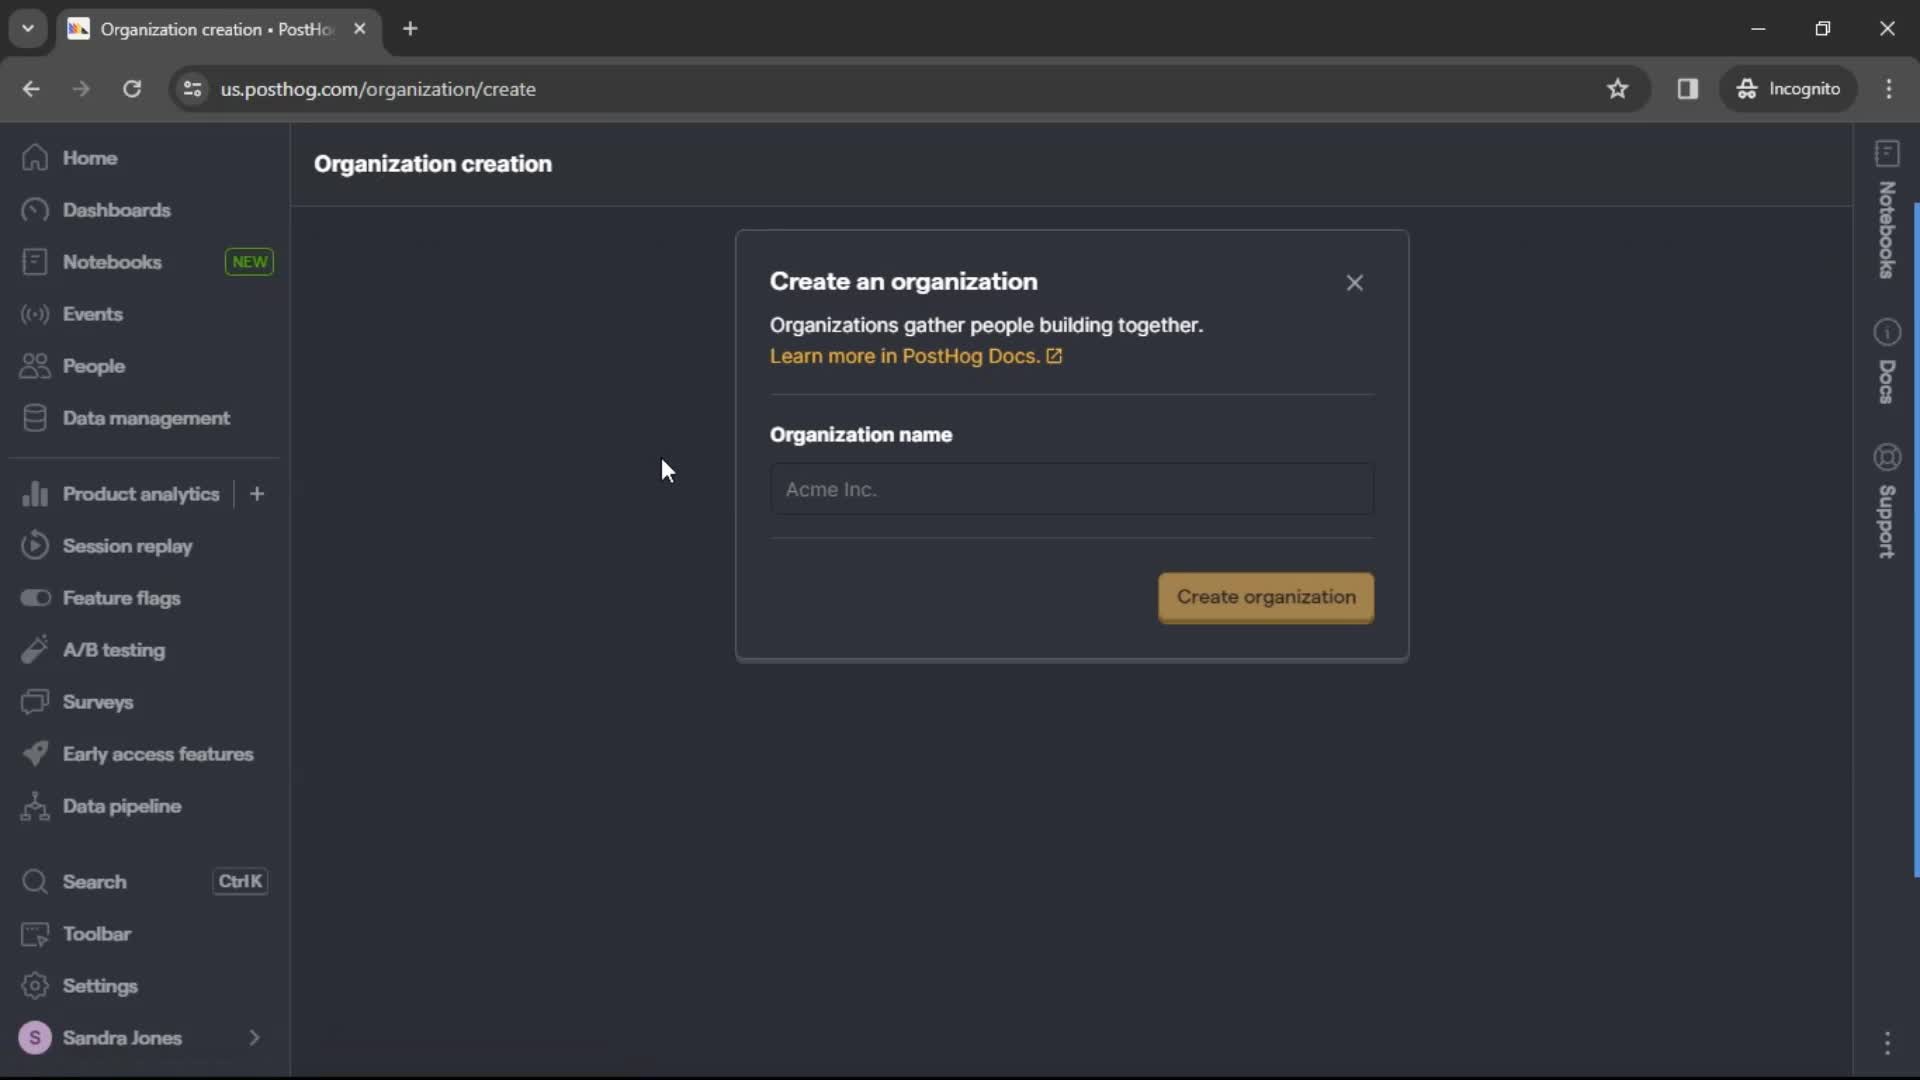Expand Product analytics options

point(257,493)
